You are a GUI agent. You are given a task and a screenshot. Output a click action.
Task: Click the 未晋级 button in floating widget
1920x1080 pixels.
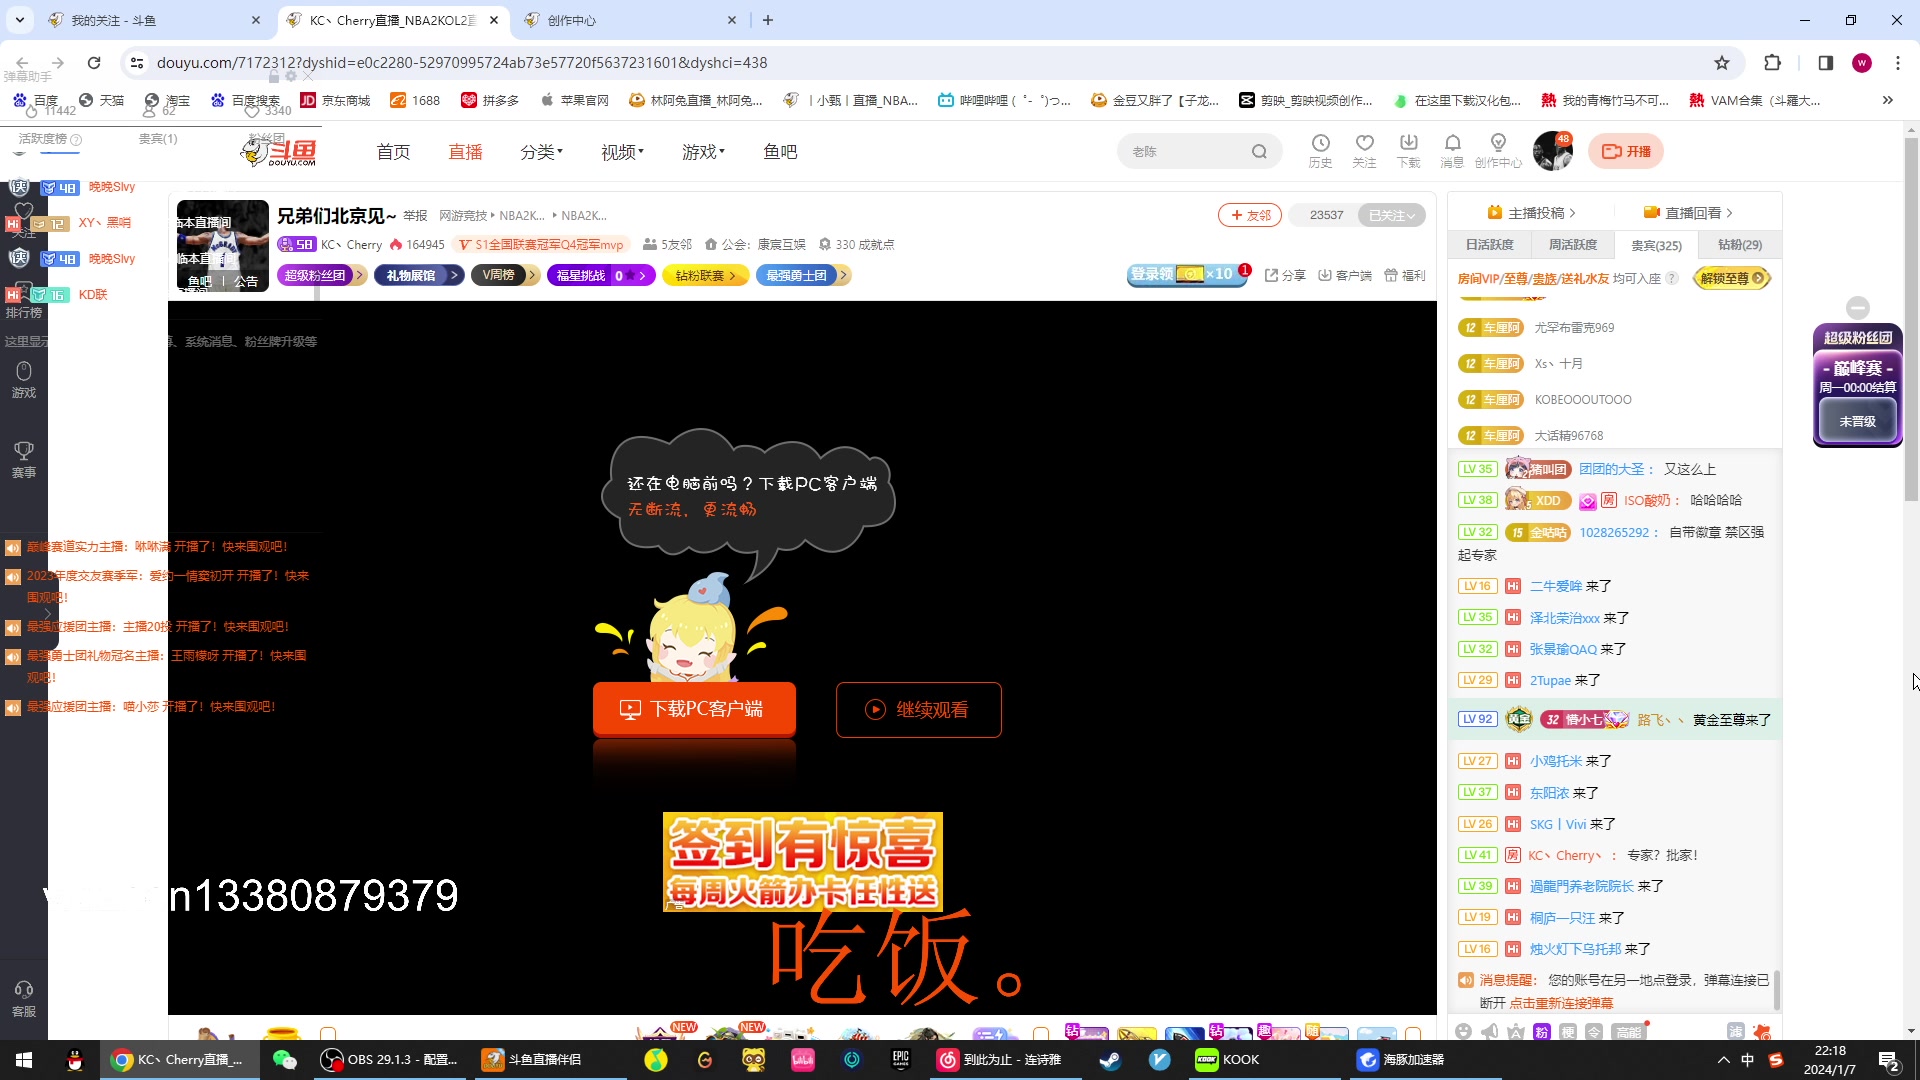pyautogui.click(x=1857, y=422)
